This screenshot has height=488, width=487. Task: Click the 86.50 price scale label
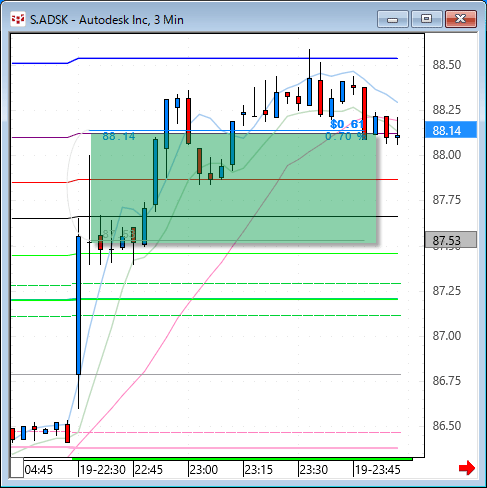(447, 426)
